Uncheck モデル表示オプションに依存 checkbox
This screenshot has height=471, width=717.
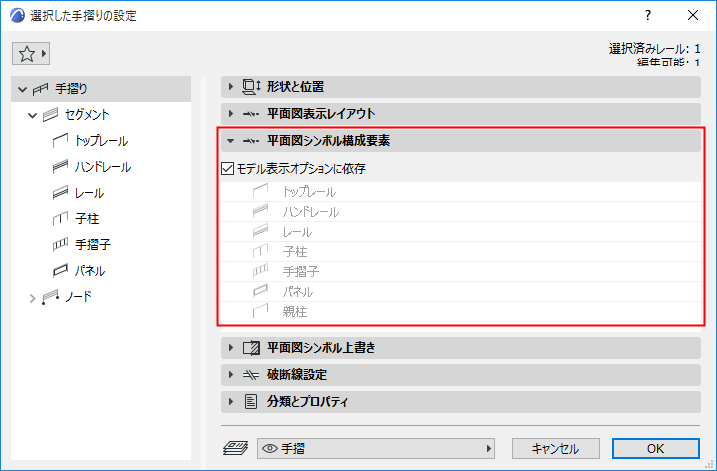coord(227,169)
